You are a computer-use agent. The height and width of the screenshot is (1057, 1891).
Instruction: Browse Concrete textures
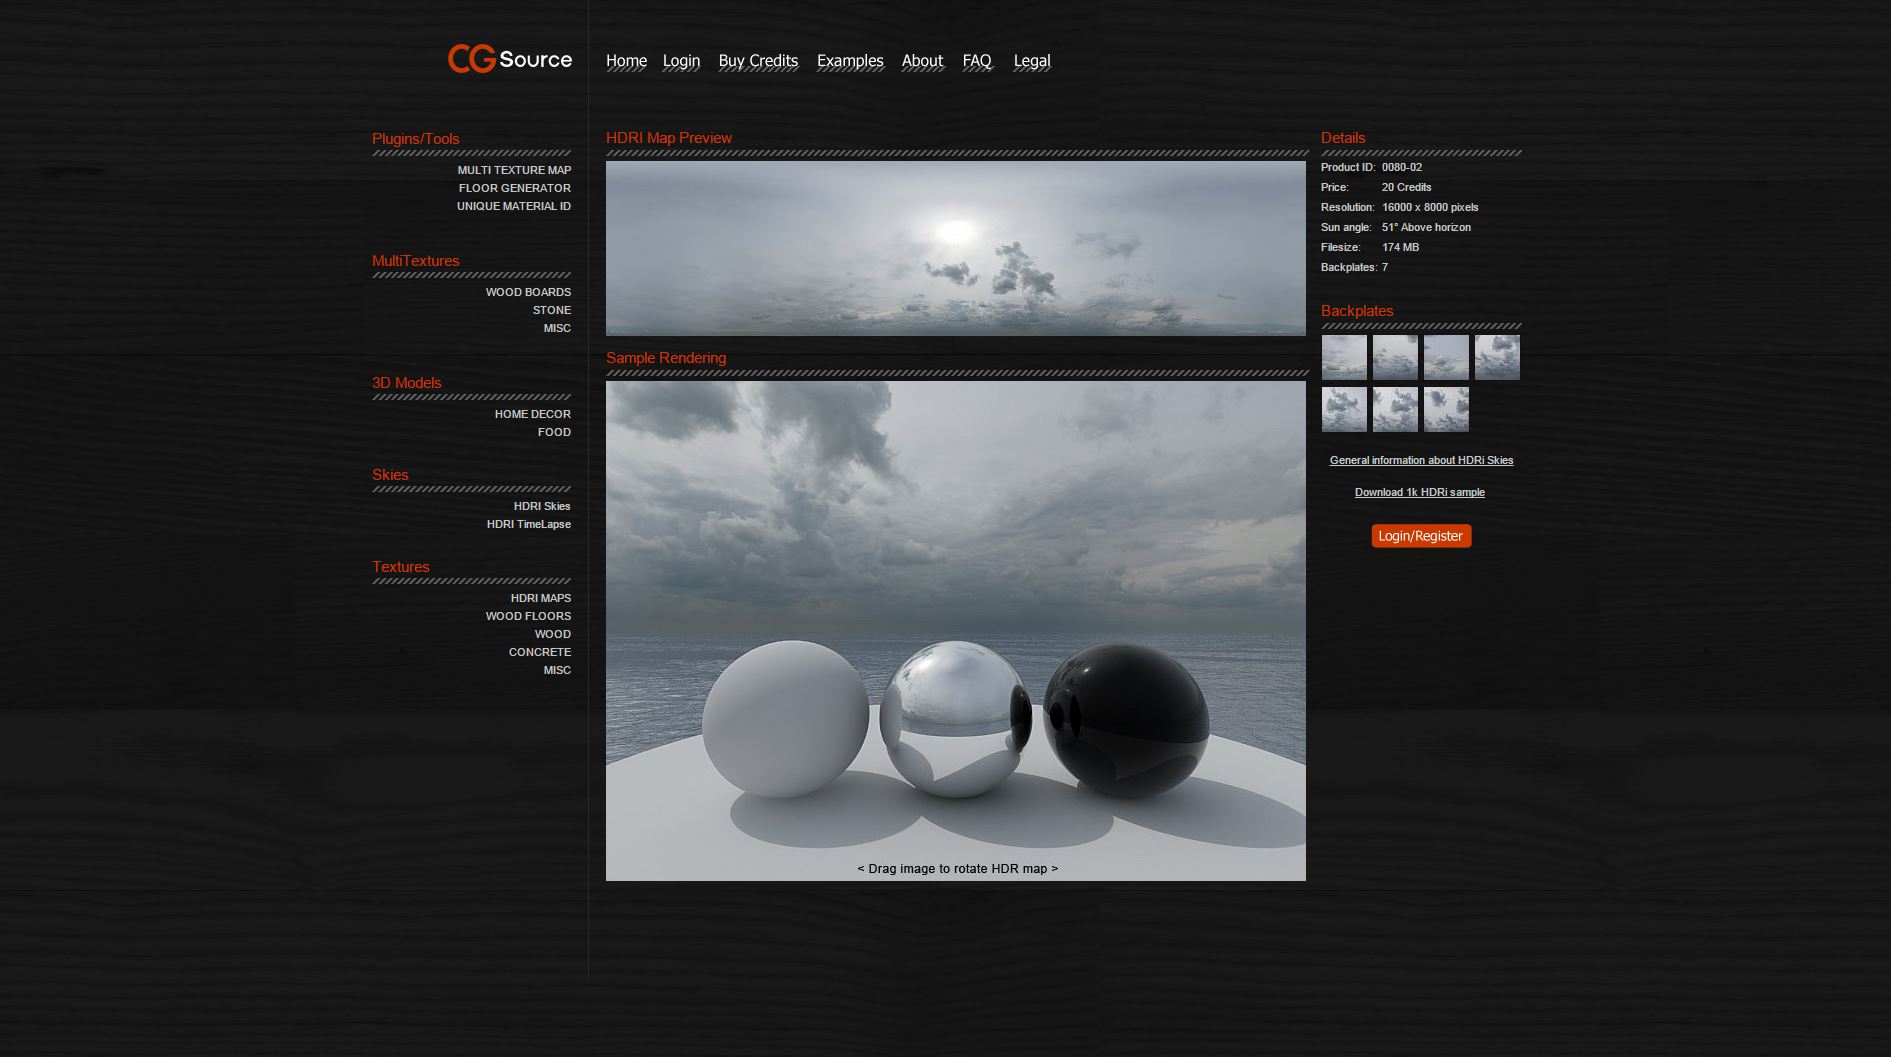(x=540, y=652)
